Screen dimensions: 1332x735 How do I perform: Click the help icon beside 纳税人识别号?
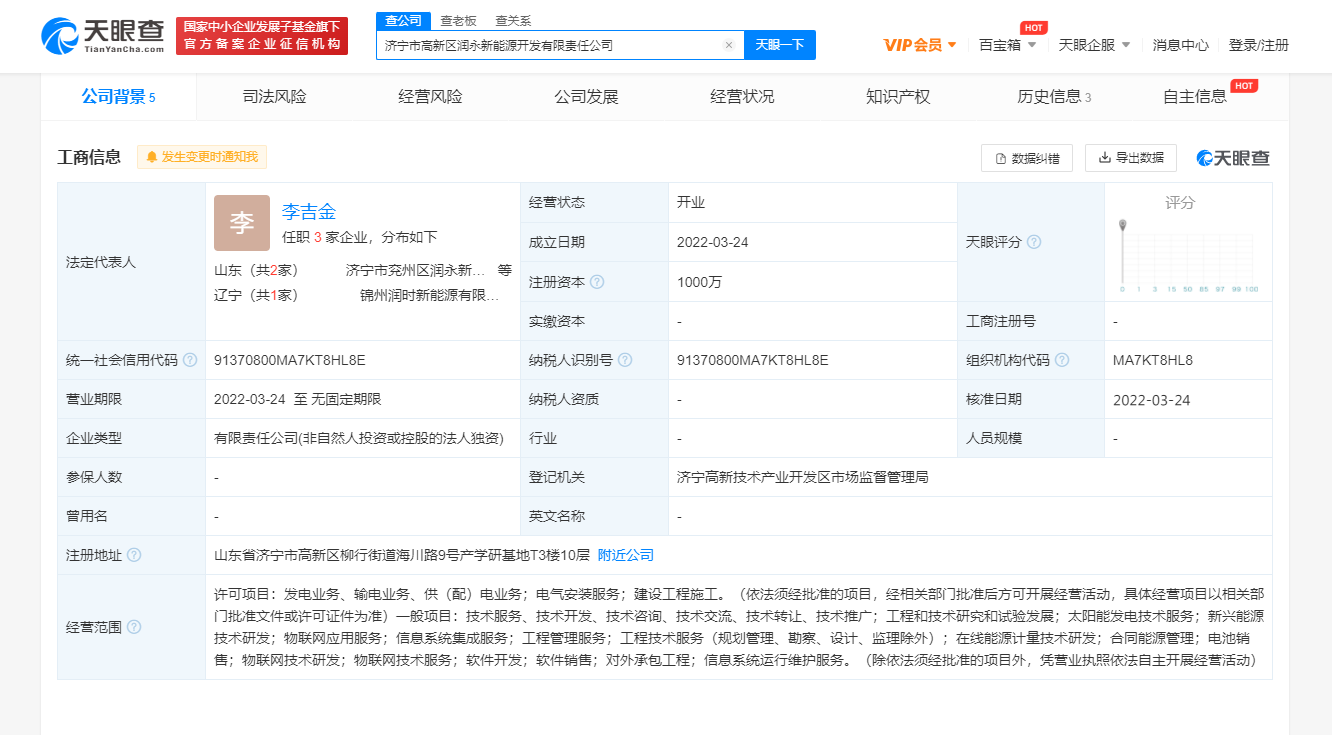[x=625, y=360]
